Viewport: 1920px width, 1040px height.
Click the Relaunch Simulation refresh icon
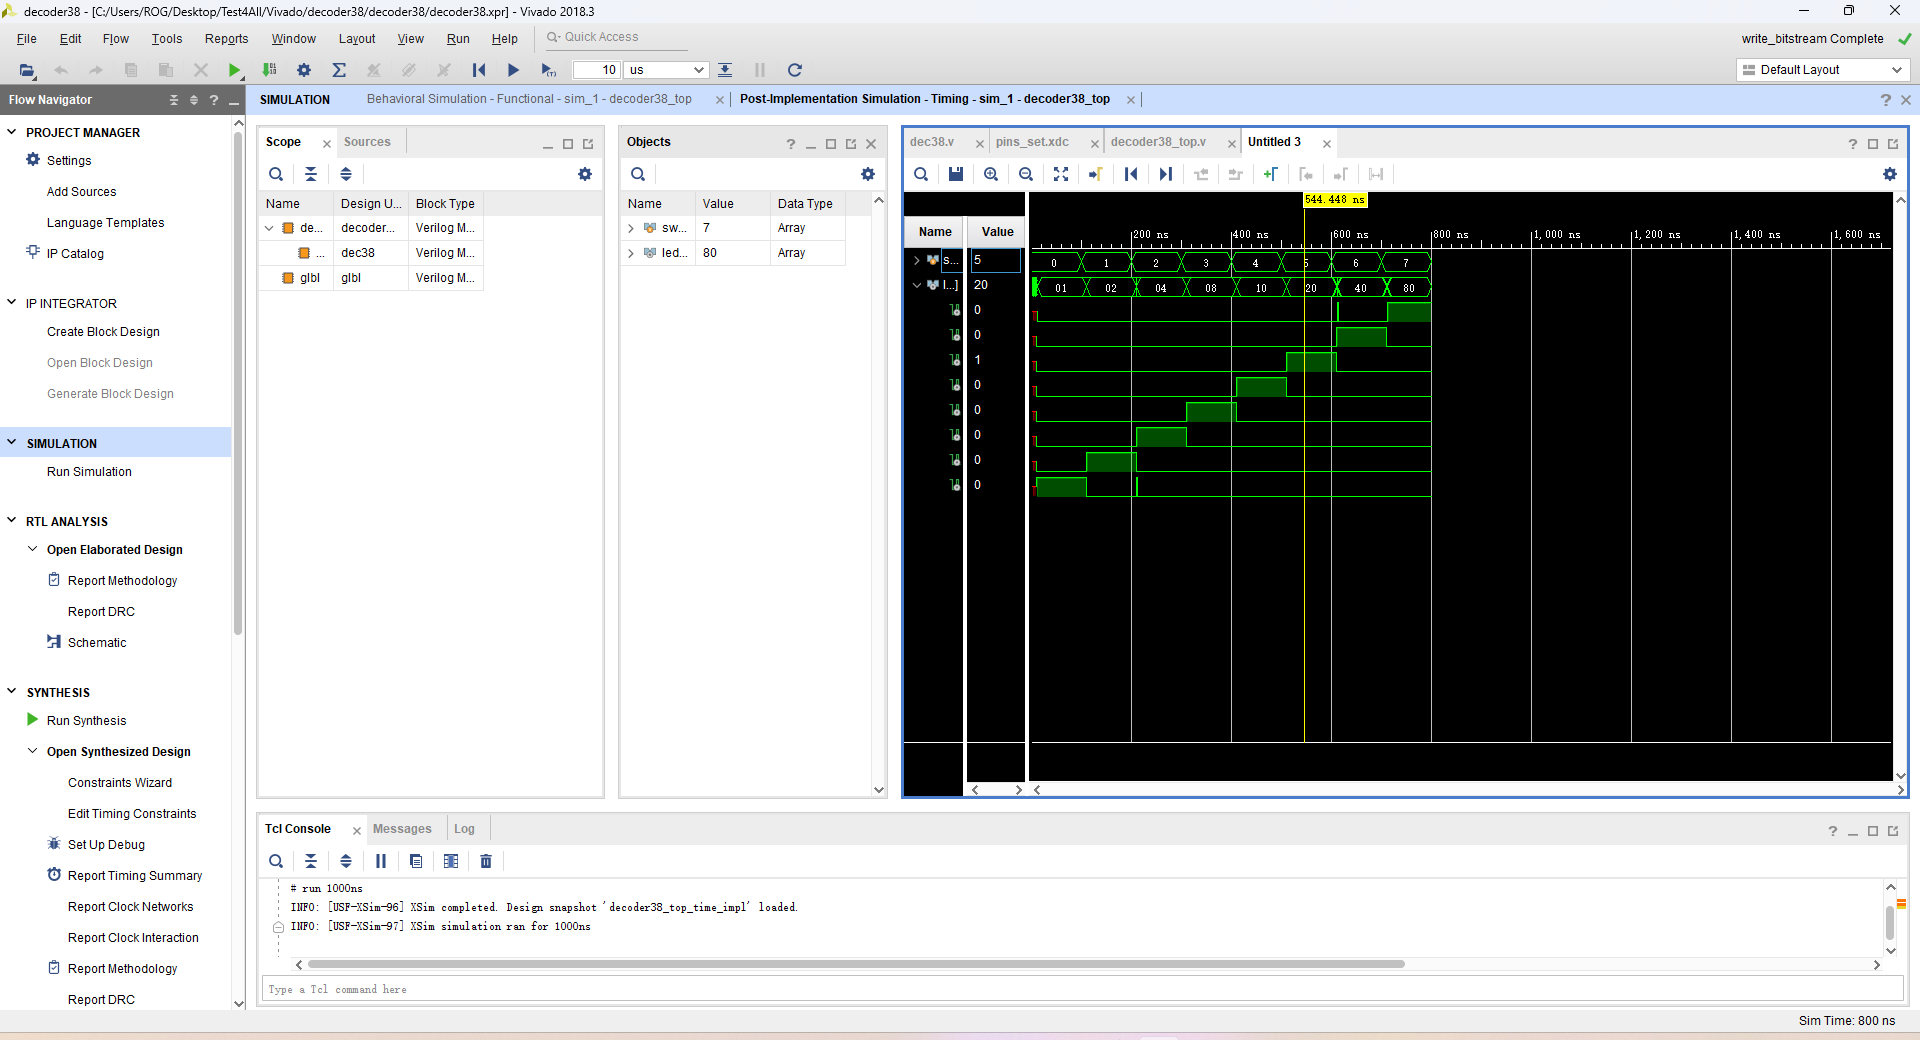click(x=795, y=70)
